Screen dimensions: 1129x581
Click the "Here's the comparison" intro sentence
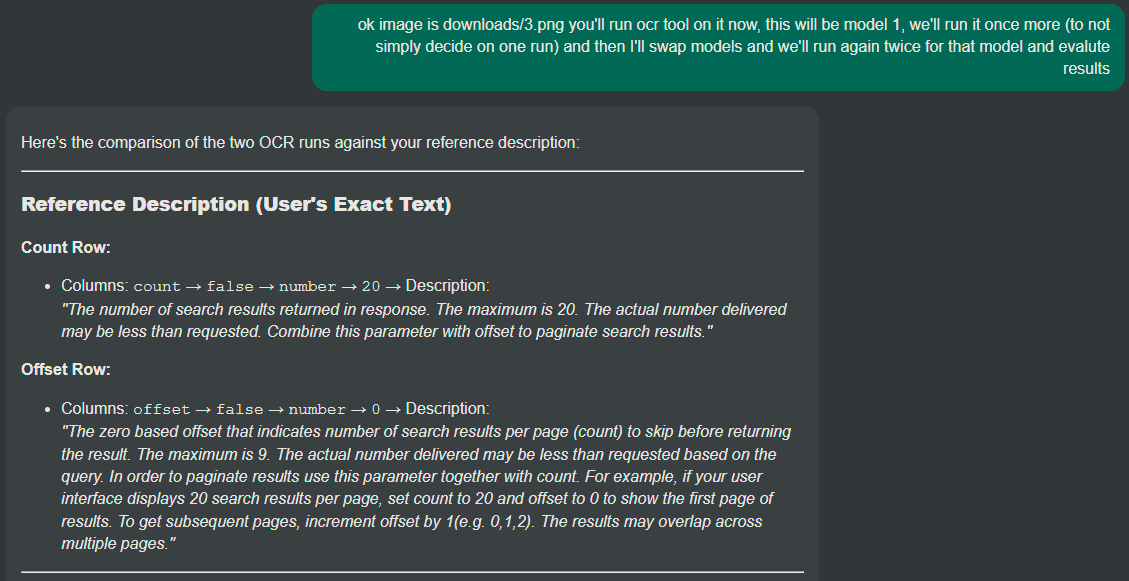[x=300, y=142]
